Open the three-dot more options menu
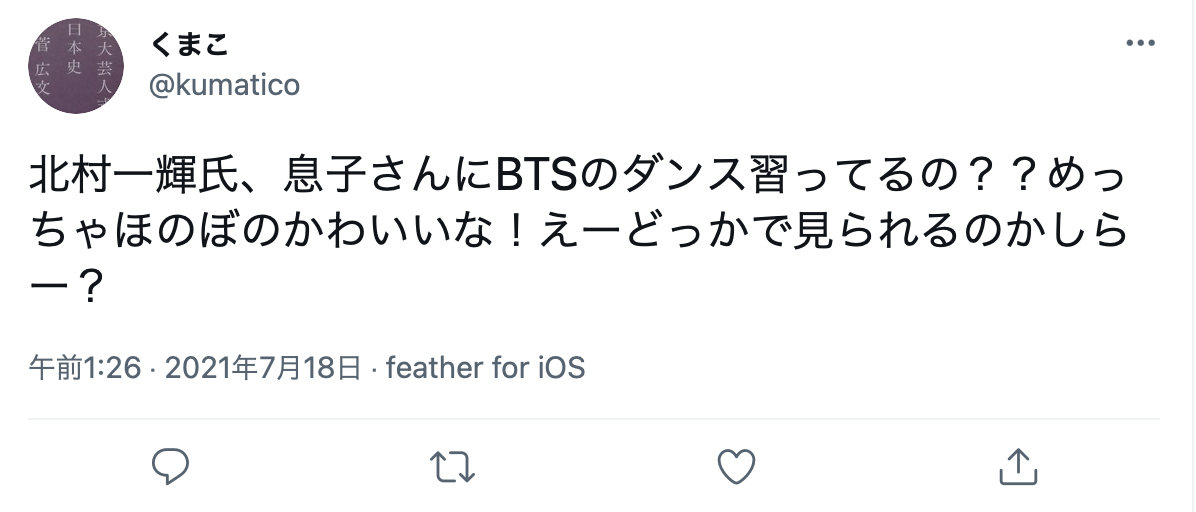Image resolution: width=1196 pixels, height=512 pixels. 1140,43
